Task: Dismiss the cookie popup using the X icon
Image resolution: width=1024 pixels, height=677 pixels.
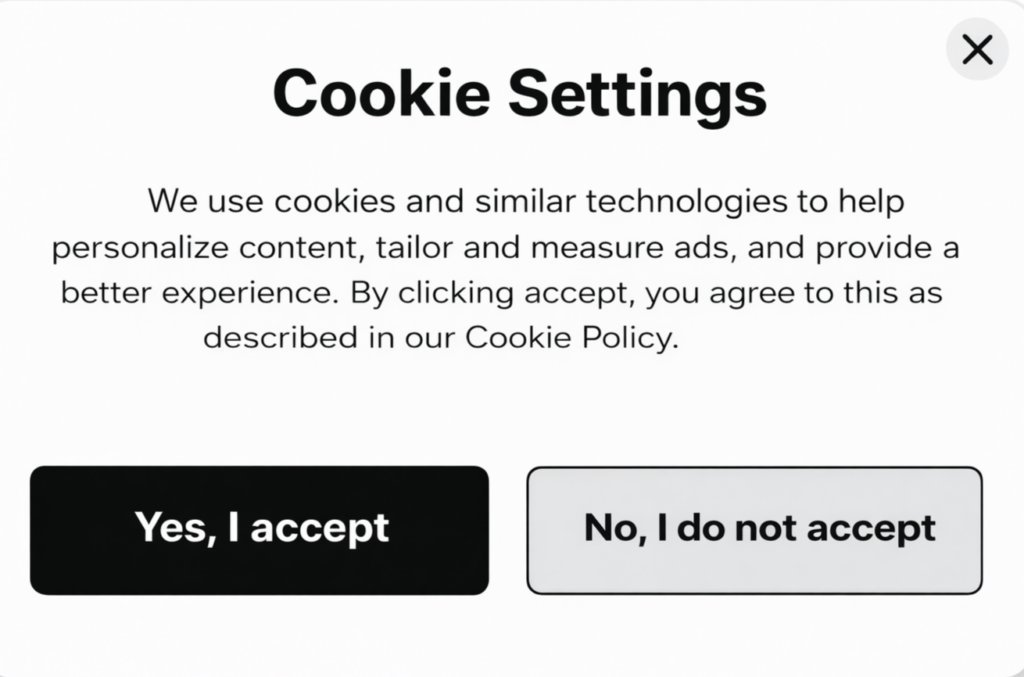Action: click(x=977, y=49)
